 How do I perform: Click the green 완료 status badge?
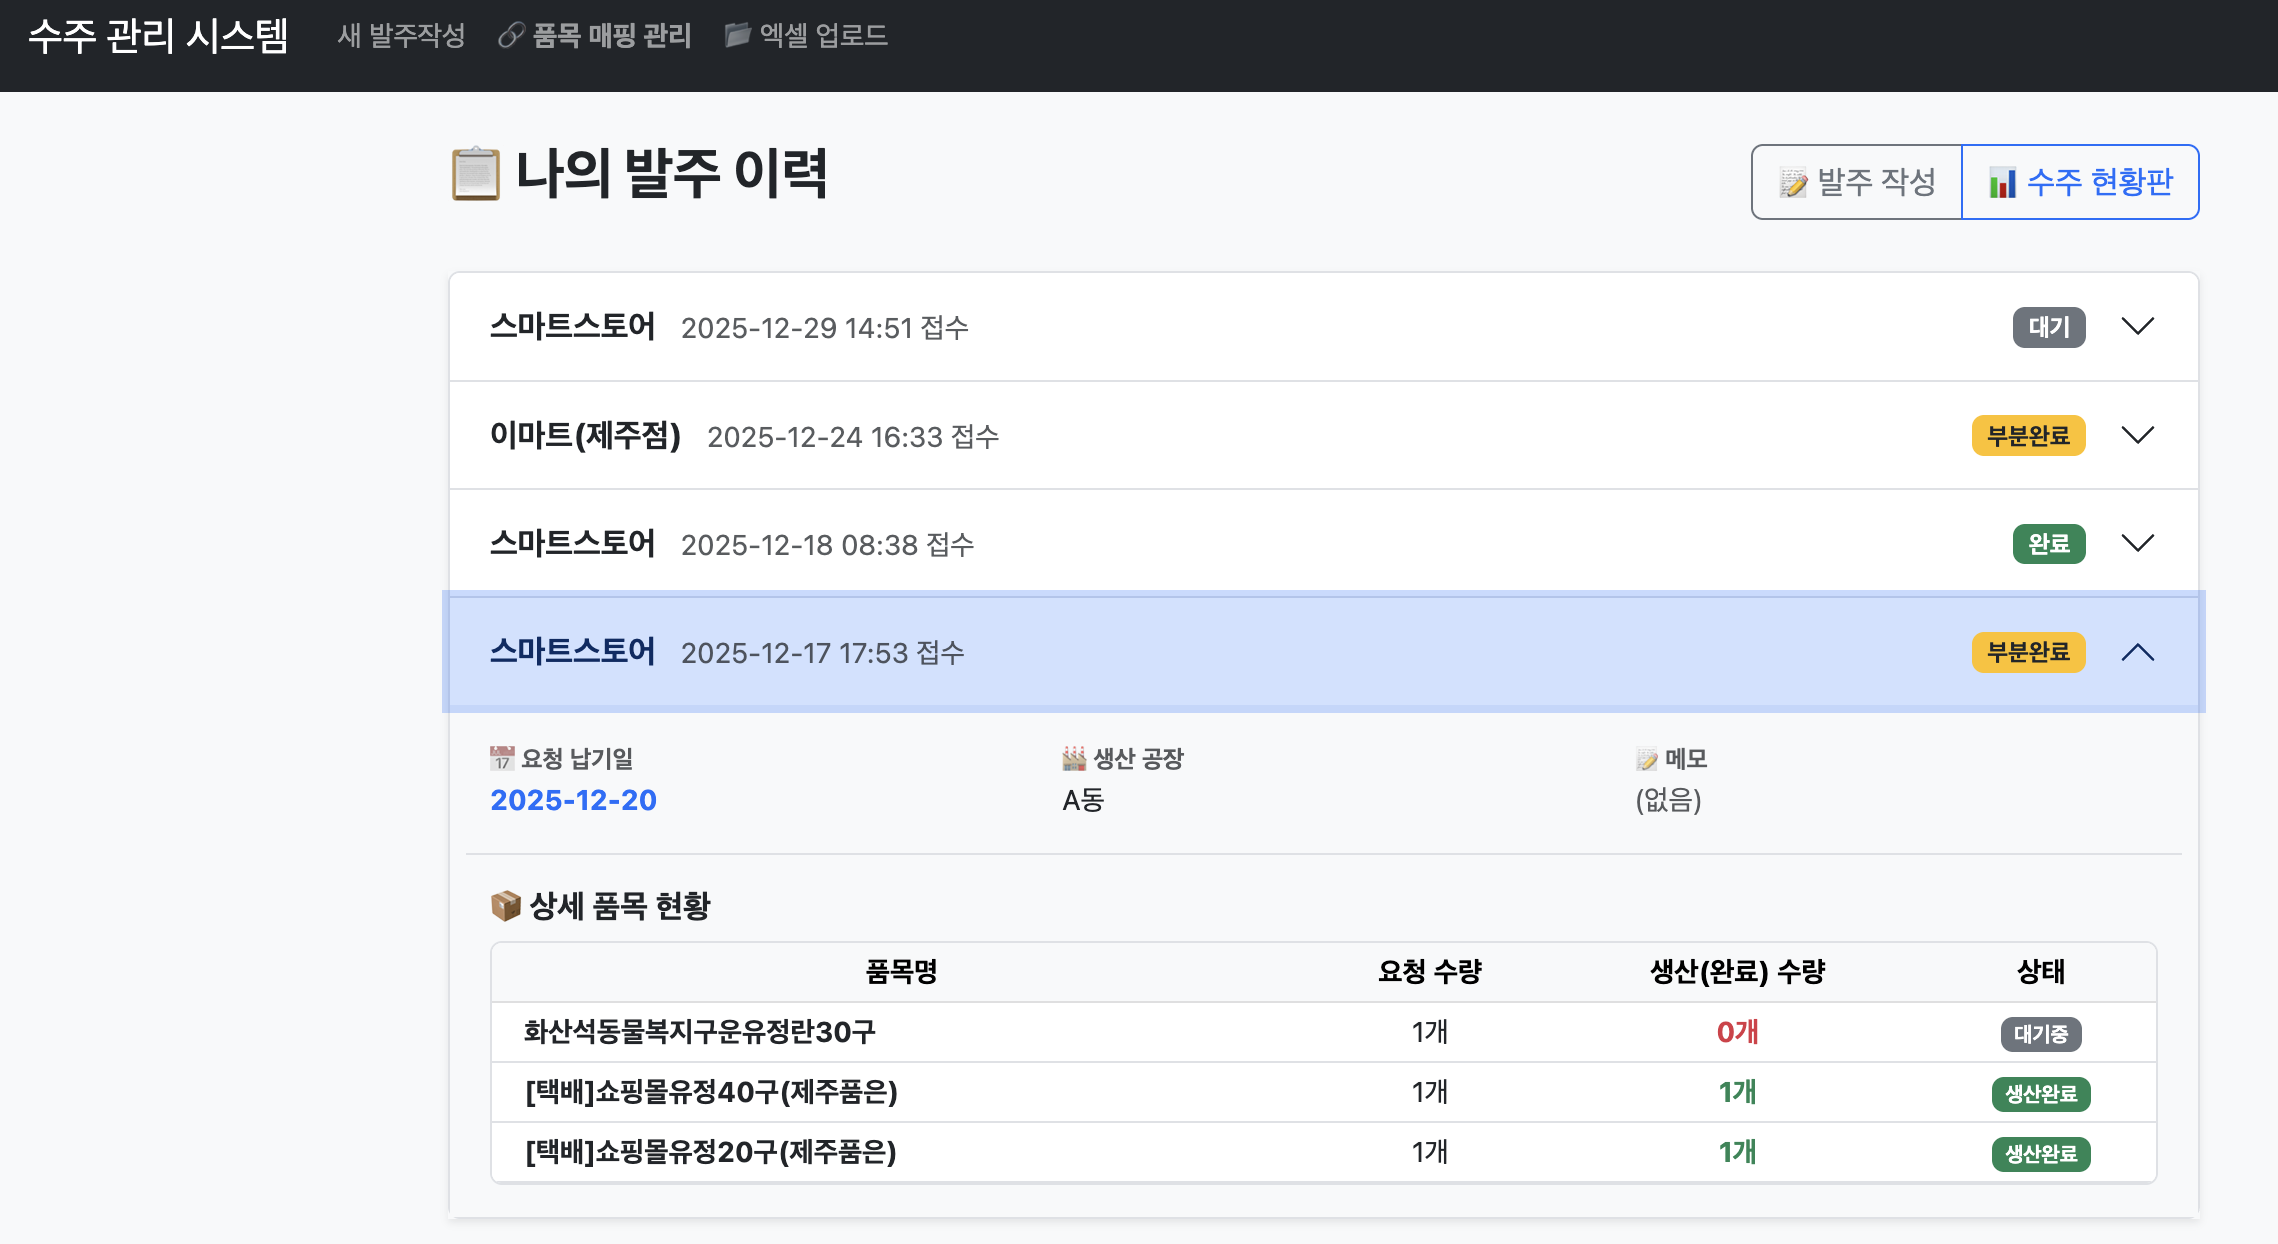(x=2048, y=544)
